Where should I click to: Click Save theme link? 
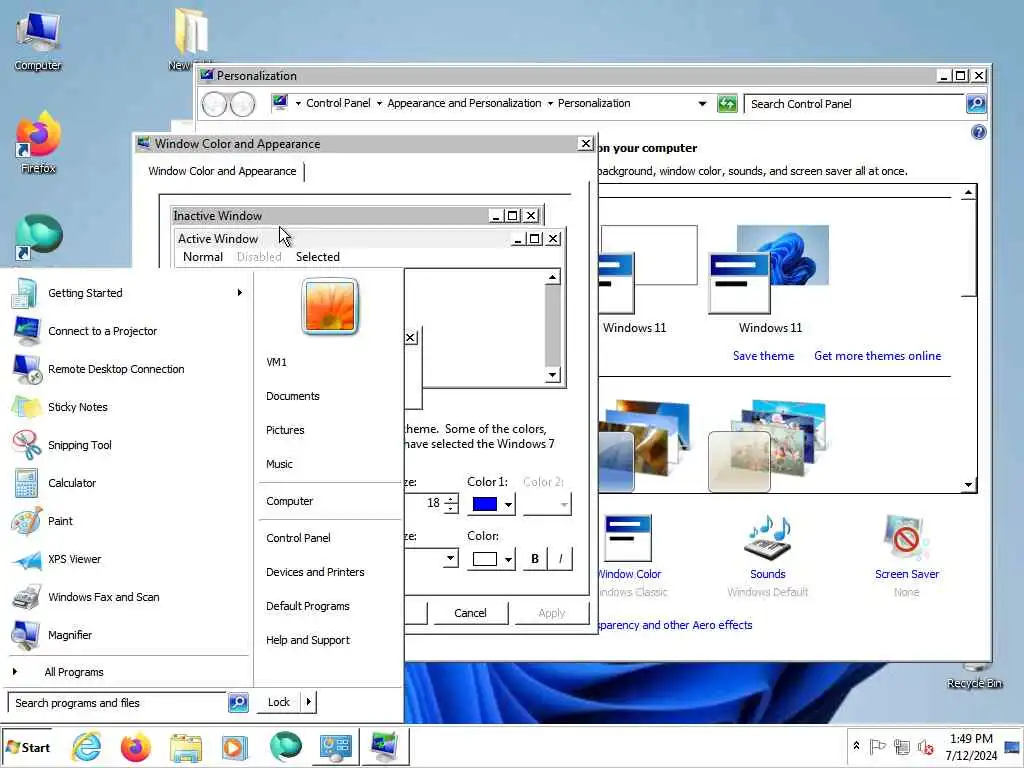763,356
